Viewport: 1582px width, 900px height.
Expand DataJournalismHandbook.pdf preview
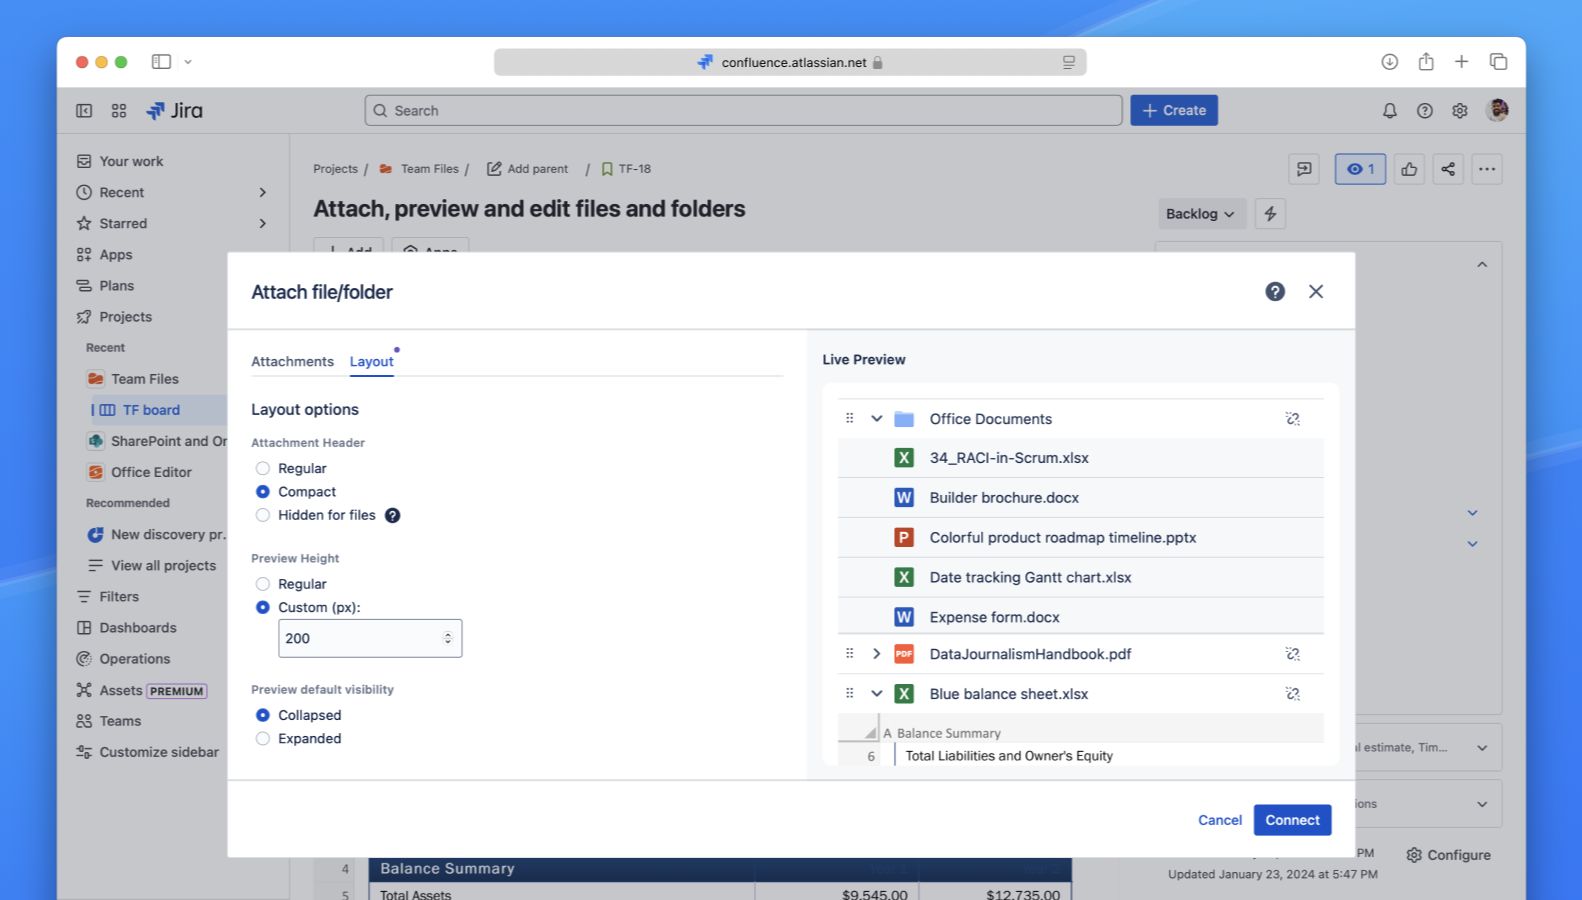point(877,654)
